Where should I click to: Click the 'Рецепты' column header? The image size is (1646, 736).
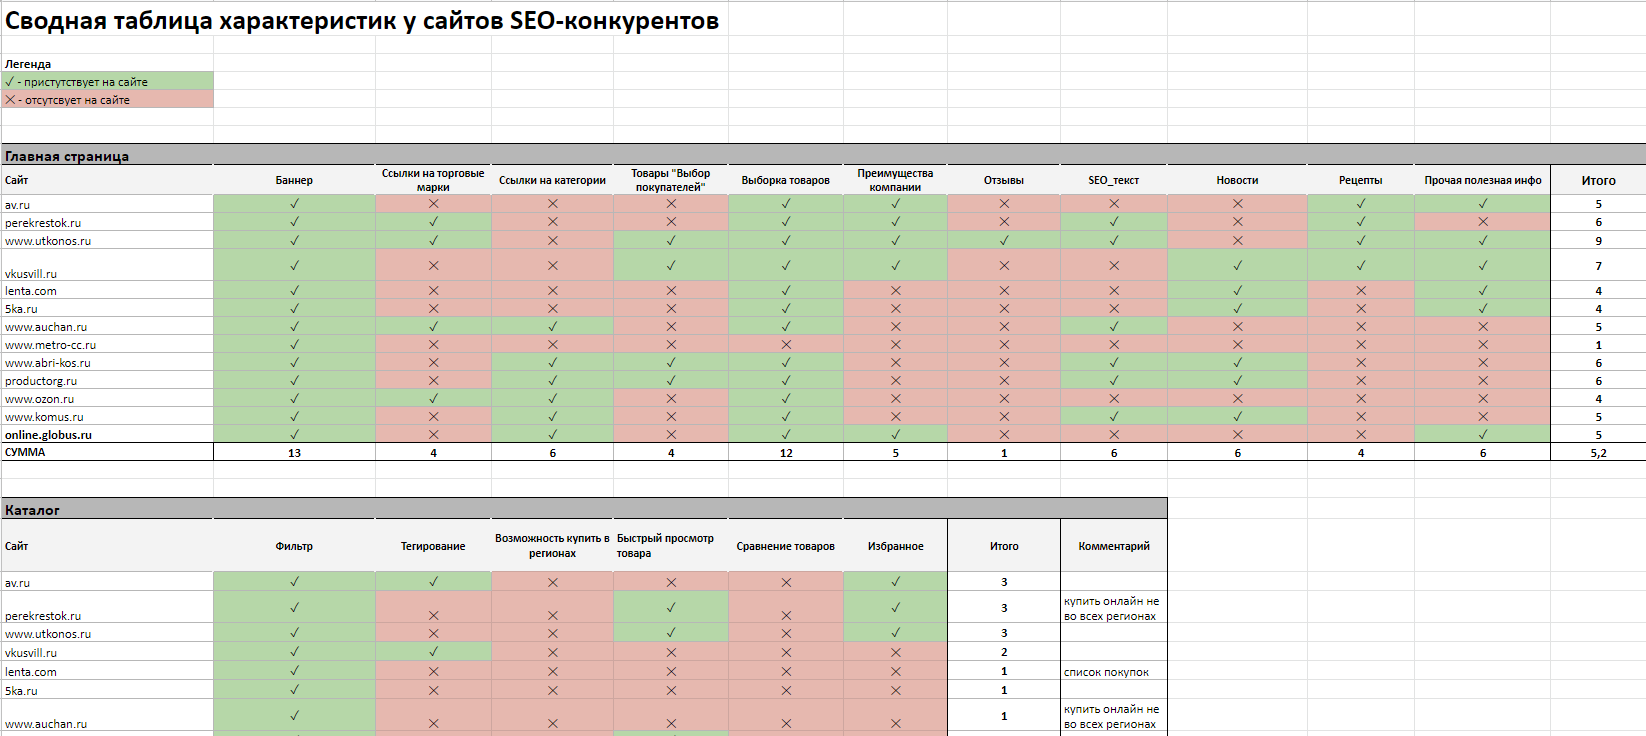click(x=1360, y=180)
